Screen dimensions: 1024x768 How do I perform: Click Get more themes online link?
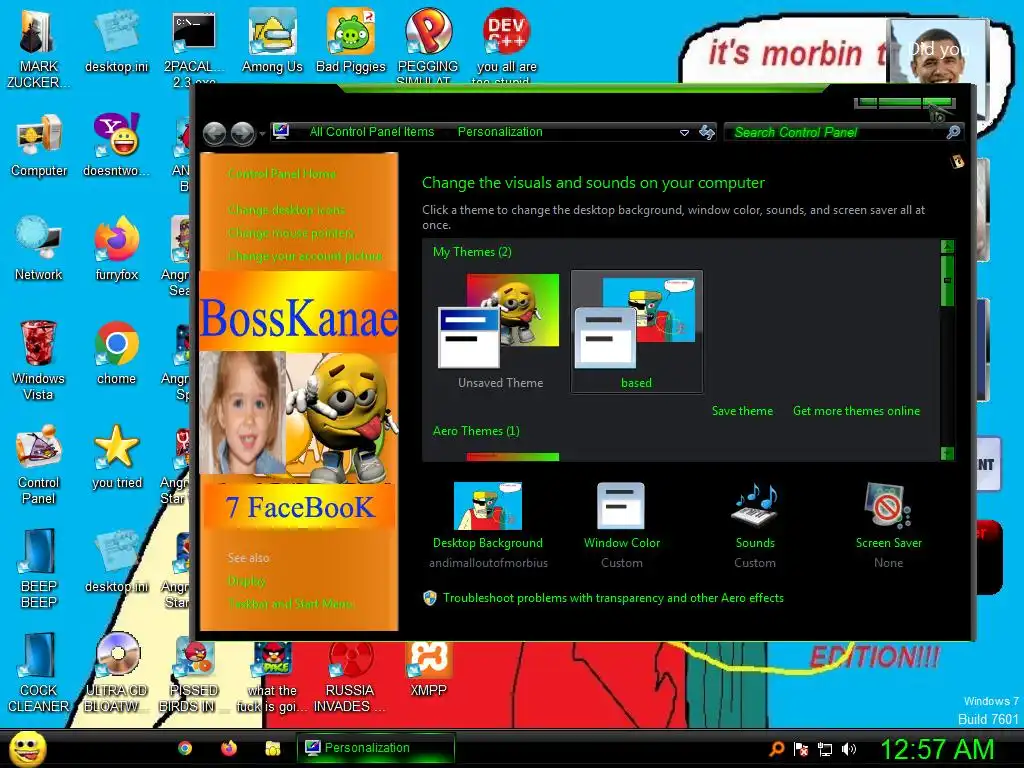pyautogui.click(x=856, y=411)
